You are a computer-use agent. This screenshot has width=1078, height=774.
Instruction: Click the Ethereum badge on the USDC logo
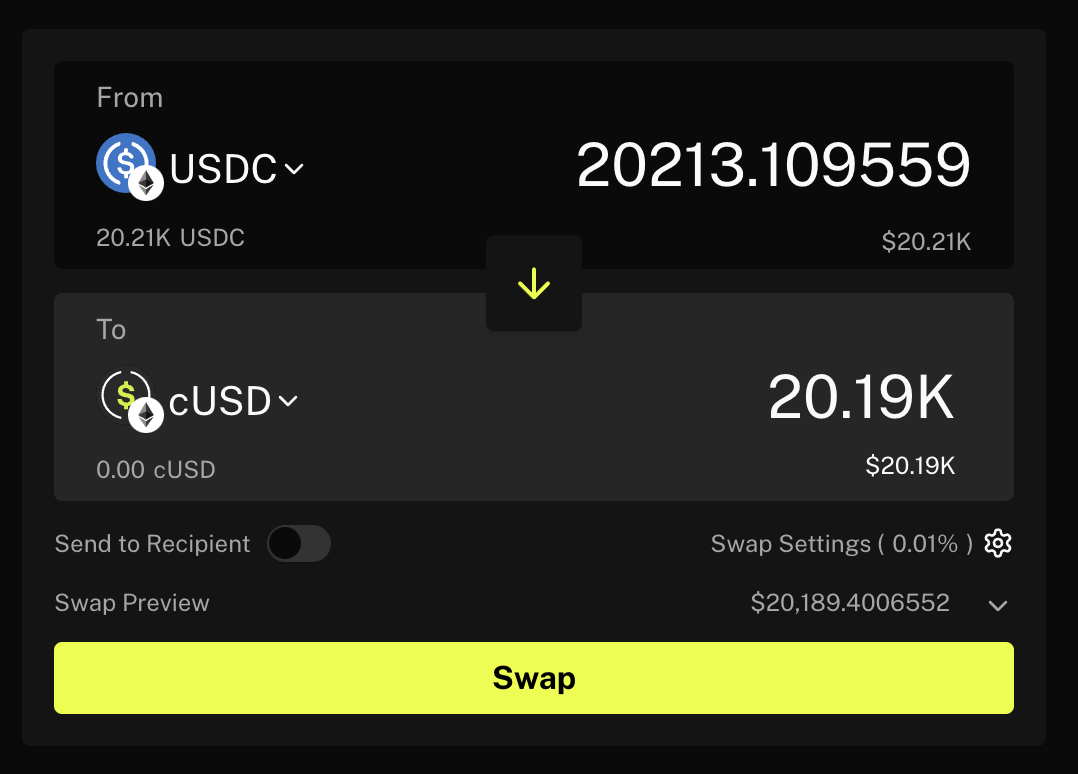click(x=146, y=184)
